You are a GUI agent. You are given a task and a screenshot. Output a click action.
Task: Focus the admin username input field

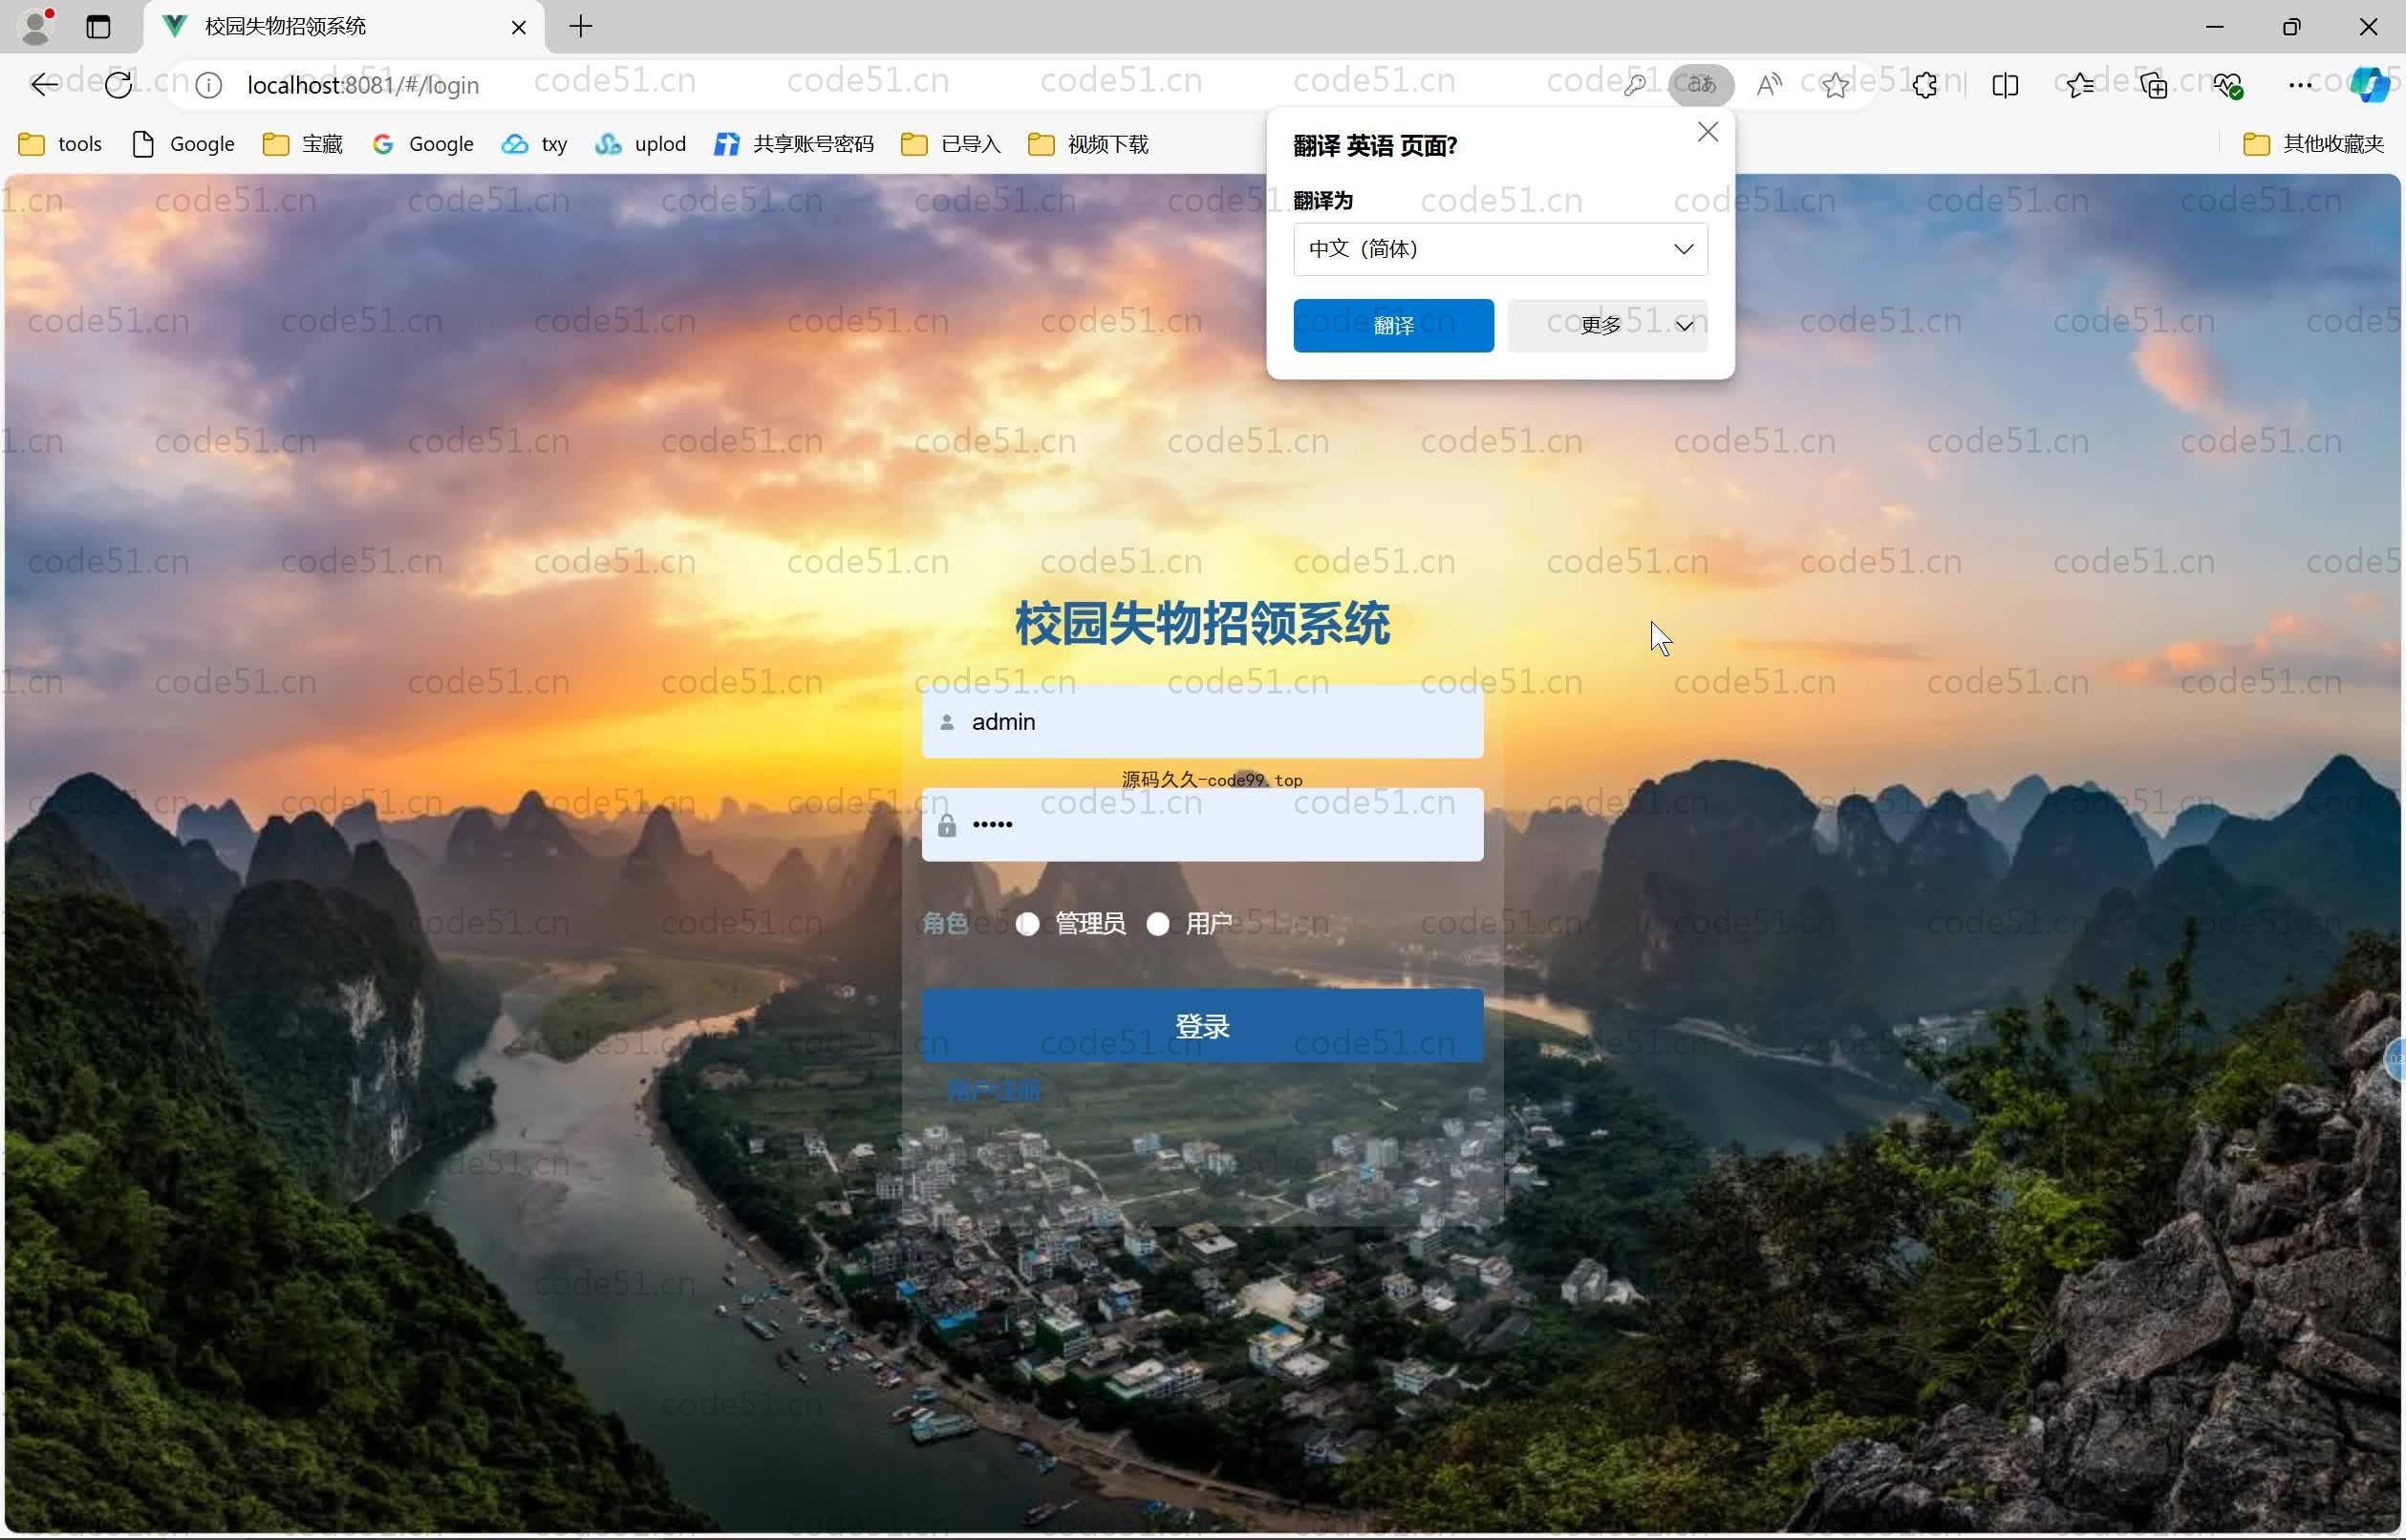[x=1202, y=721]
